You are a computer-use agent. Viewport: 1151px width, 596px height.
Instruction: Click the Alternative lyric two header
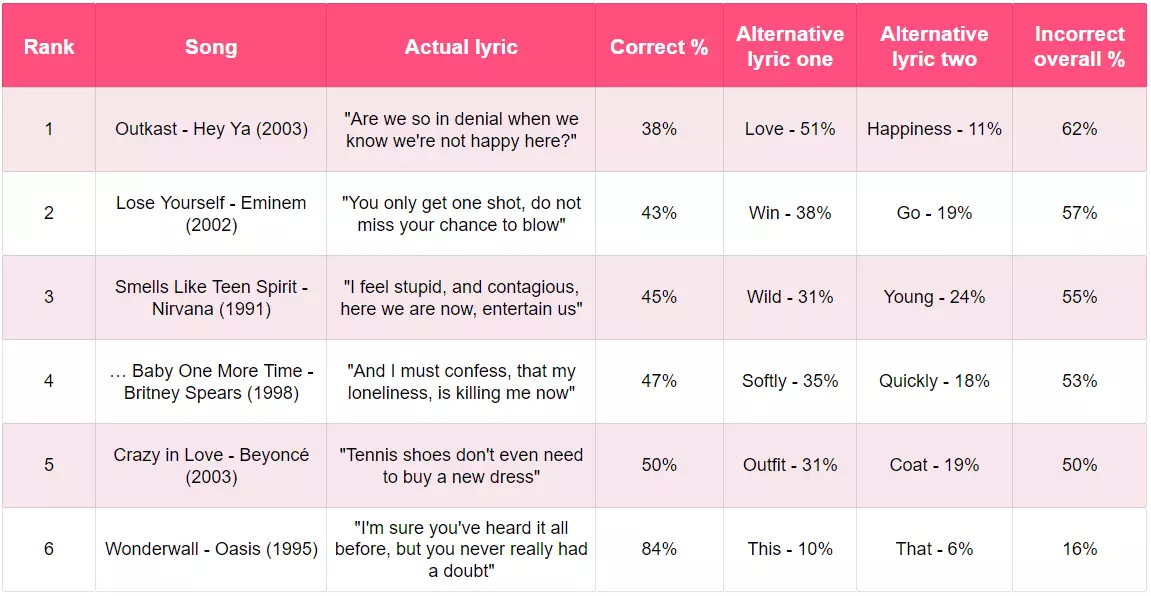pos(934,47)
